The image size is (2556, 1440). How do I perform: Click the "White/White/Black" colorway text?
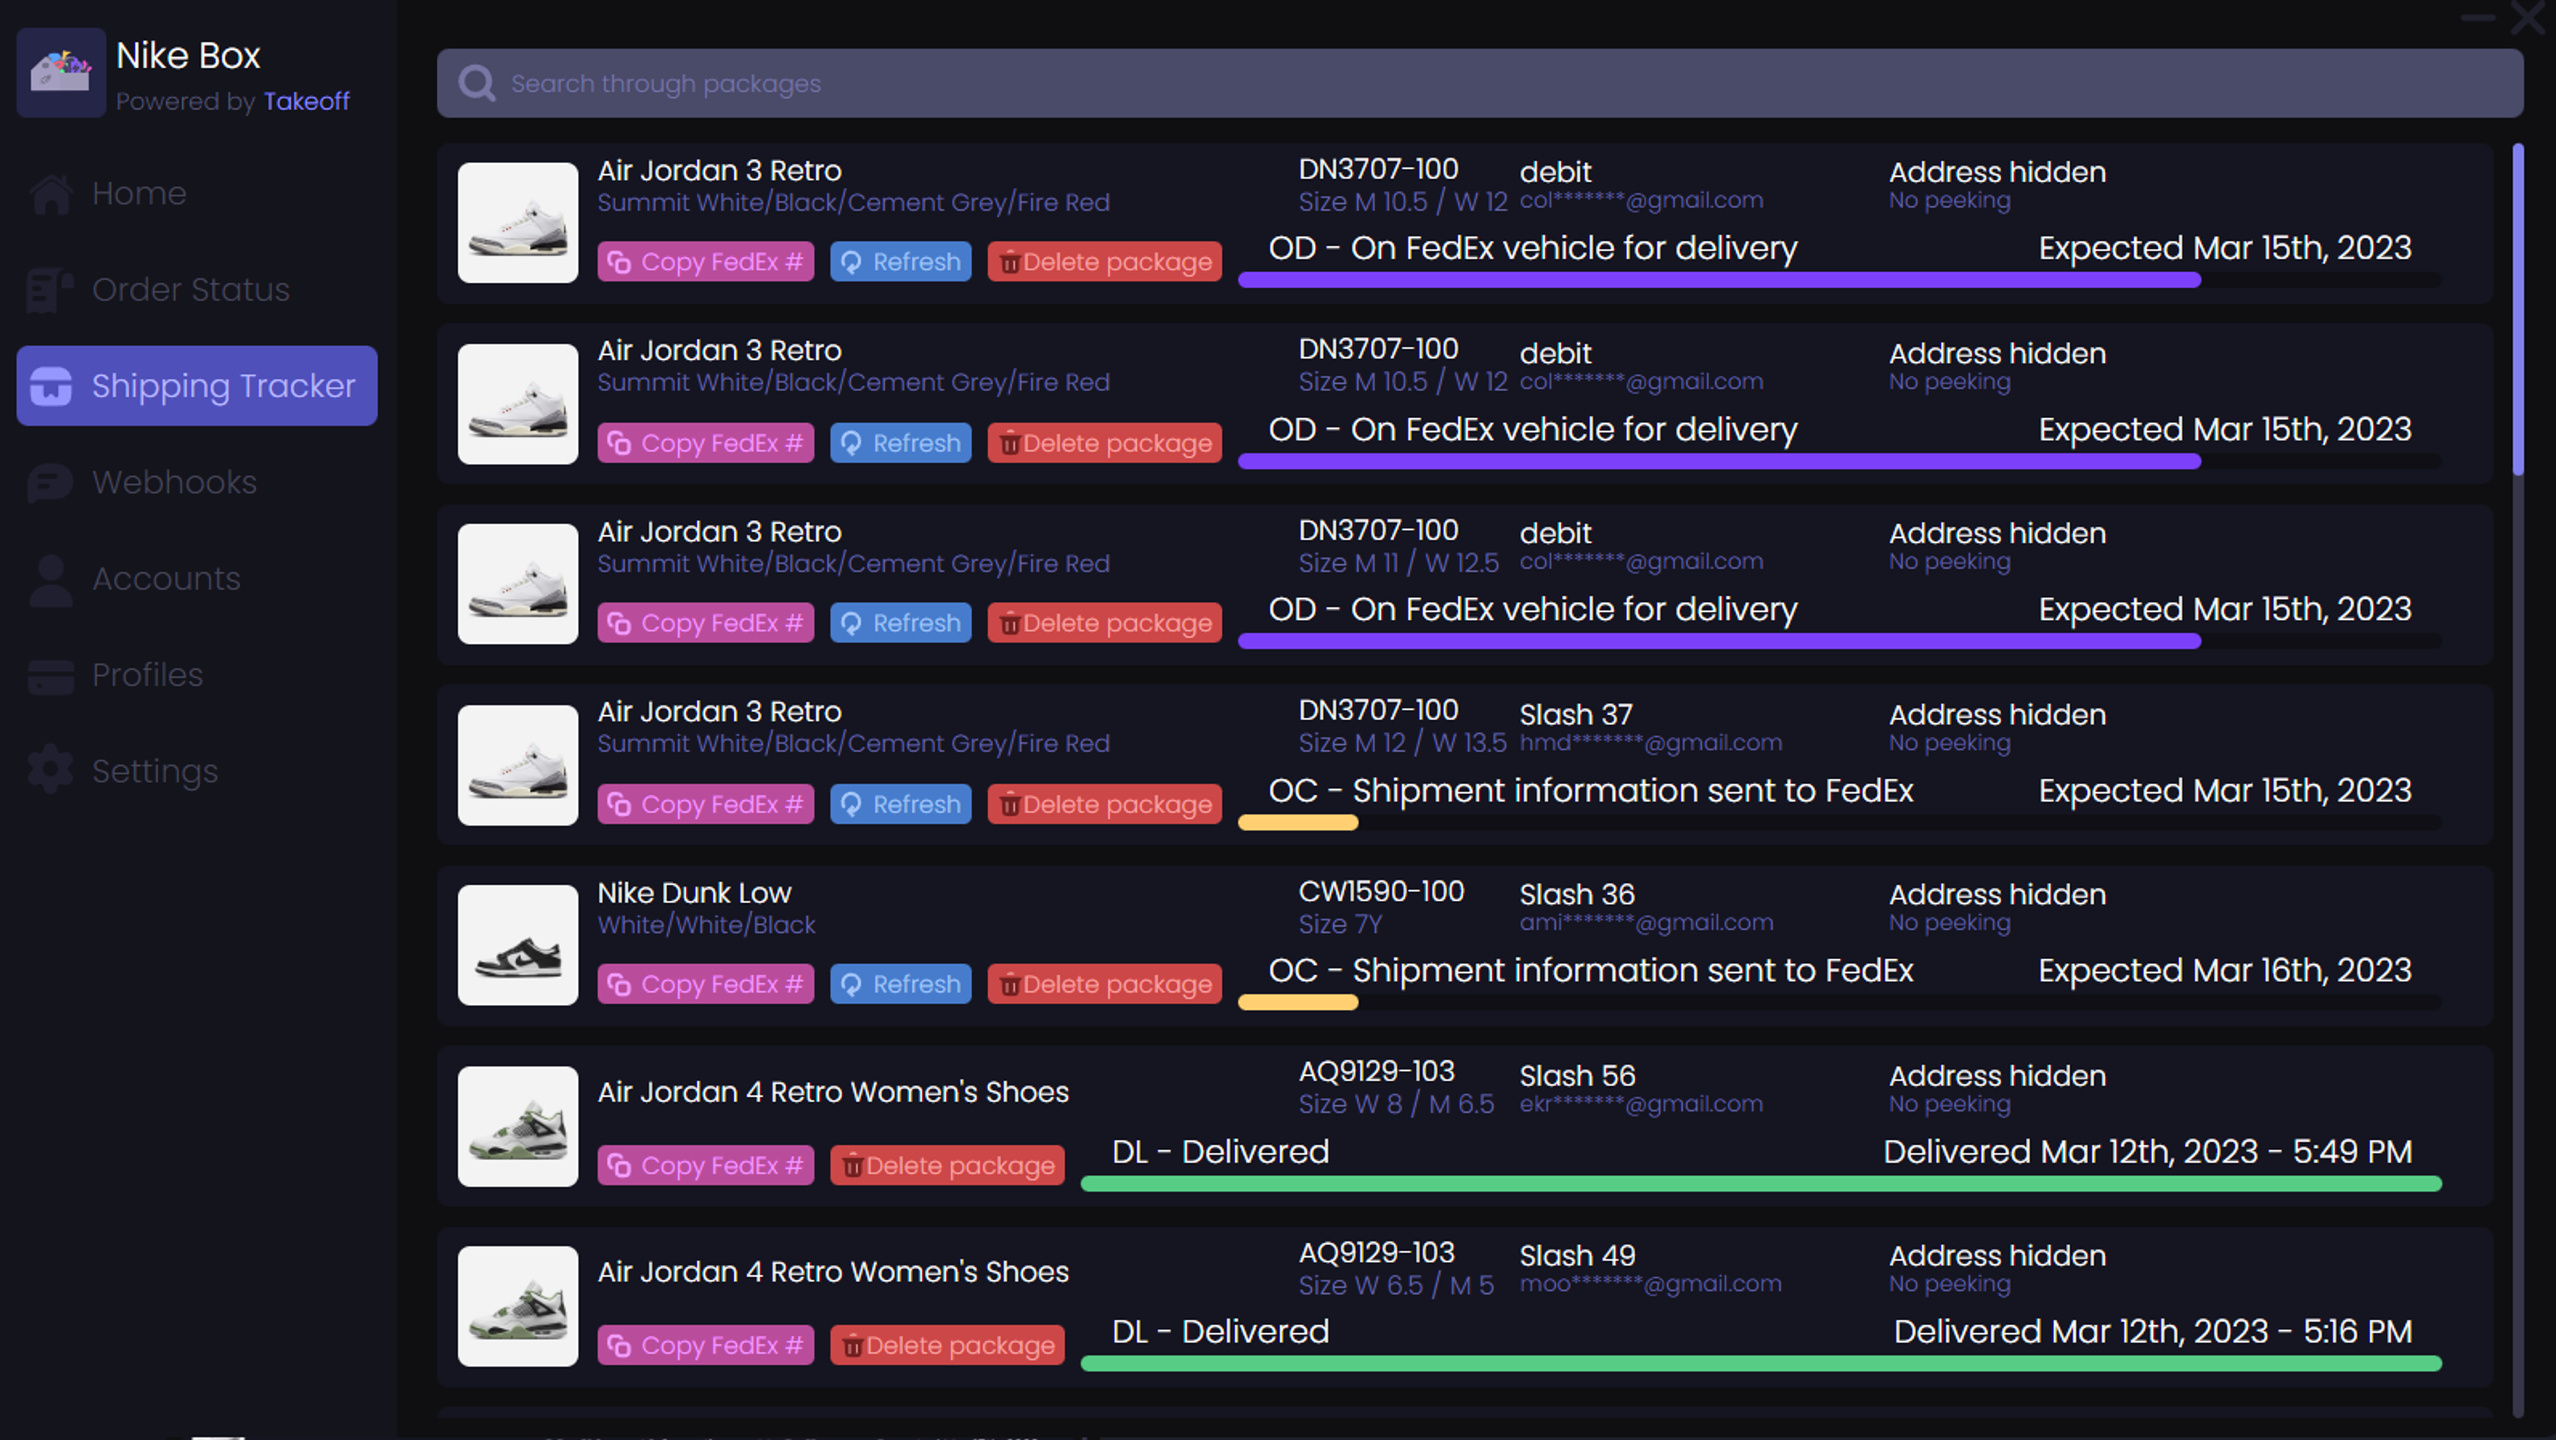706,925
